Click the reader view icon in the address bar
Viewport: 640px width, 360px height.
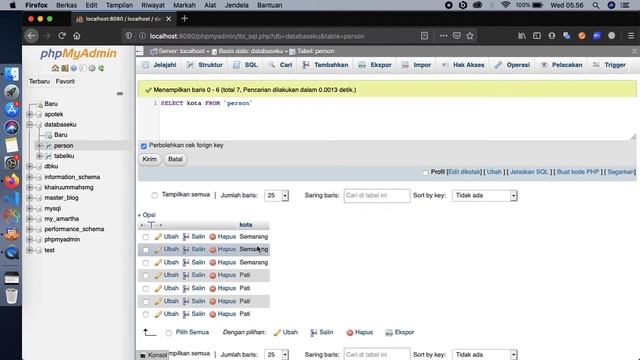[x=424, y=36]
